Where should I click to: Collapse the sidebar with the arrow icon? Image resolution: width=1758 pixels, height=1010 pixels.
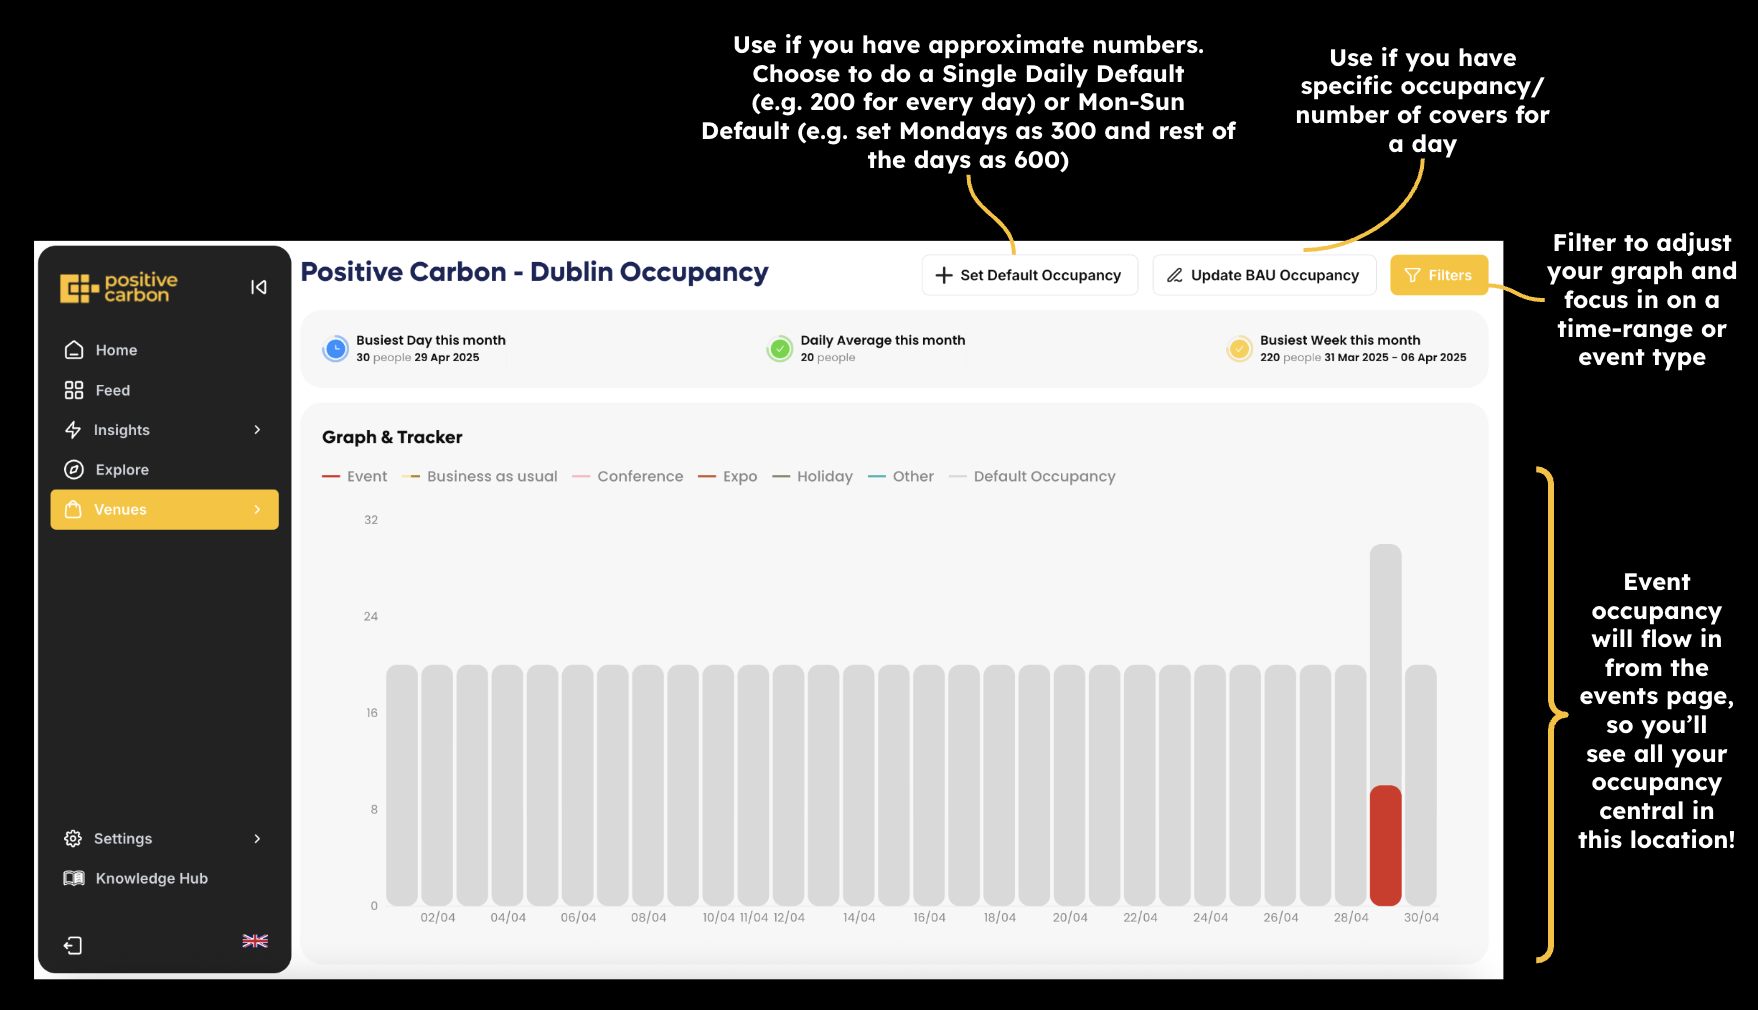258,287
